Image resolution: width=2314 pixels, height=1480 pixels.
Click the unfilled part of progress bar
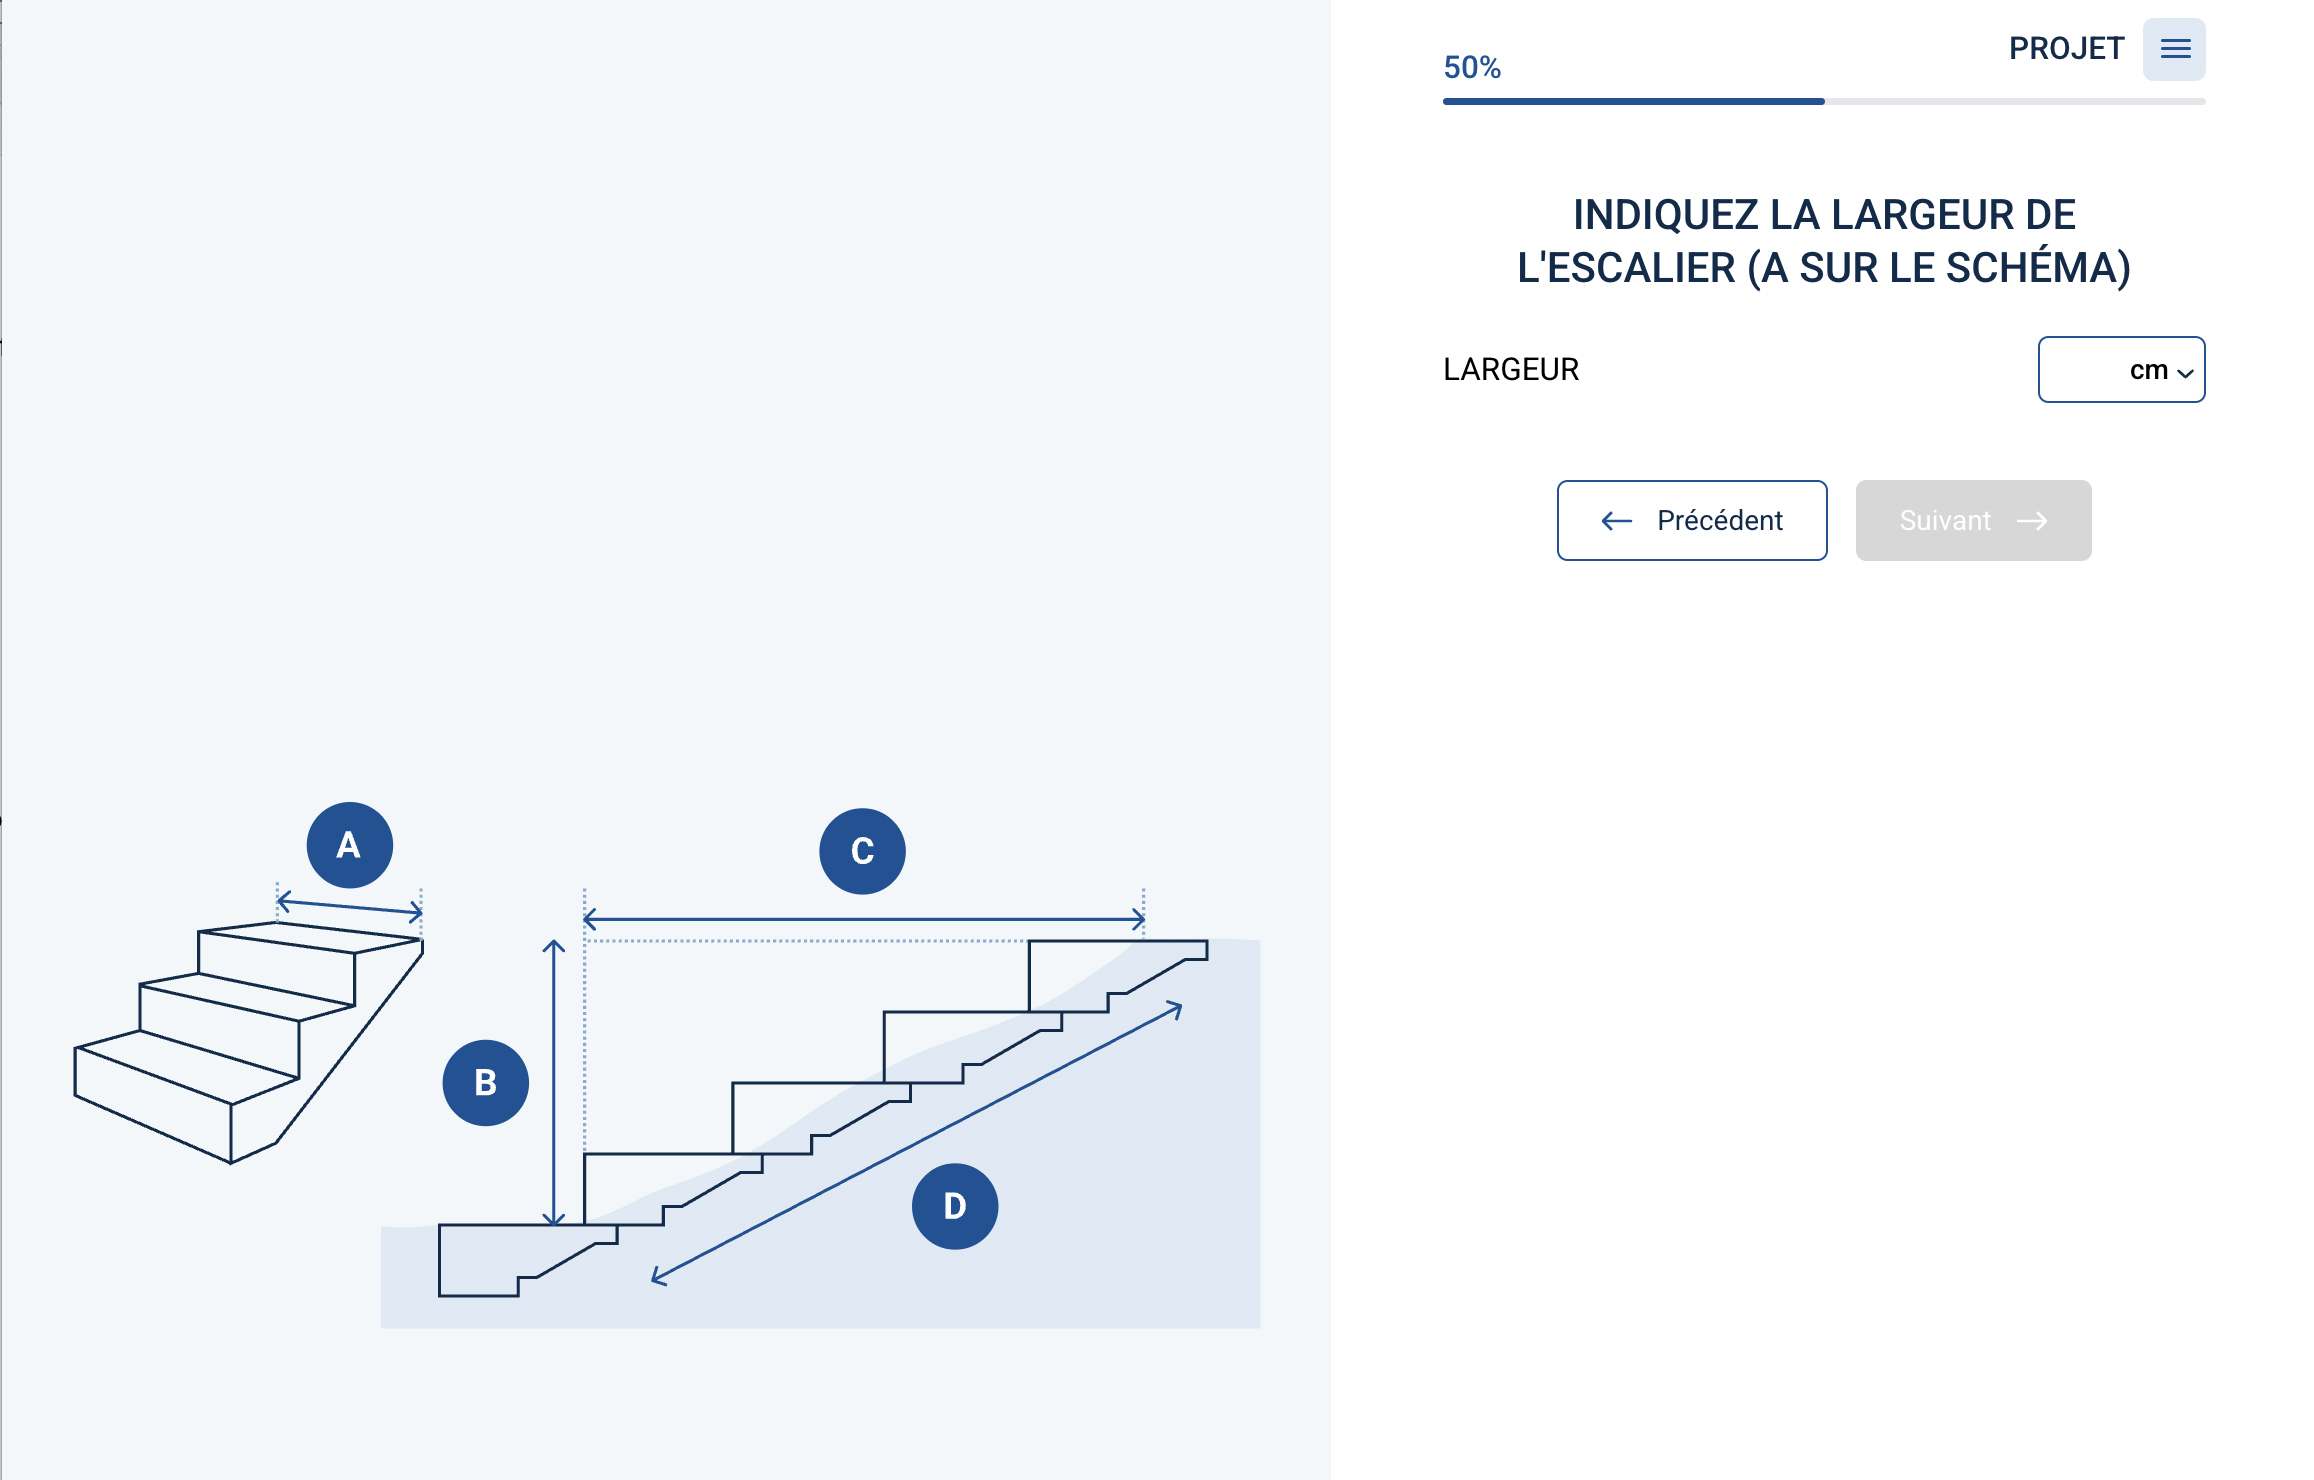coord(2015,101)
